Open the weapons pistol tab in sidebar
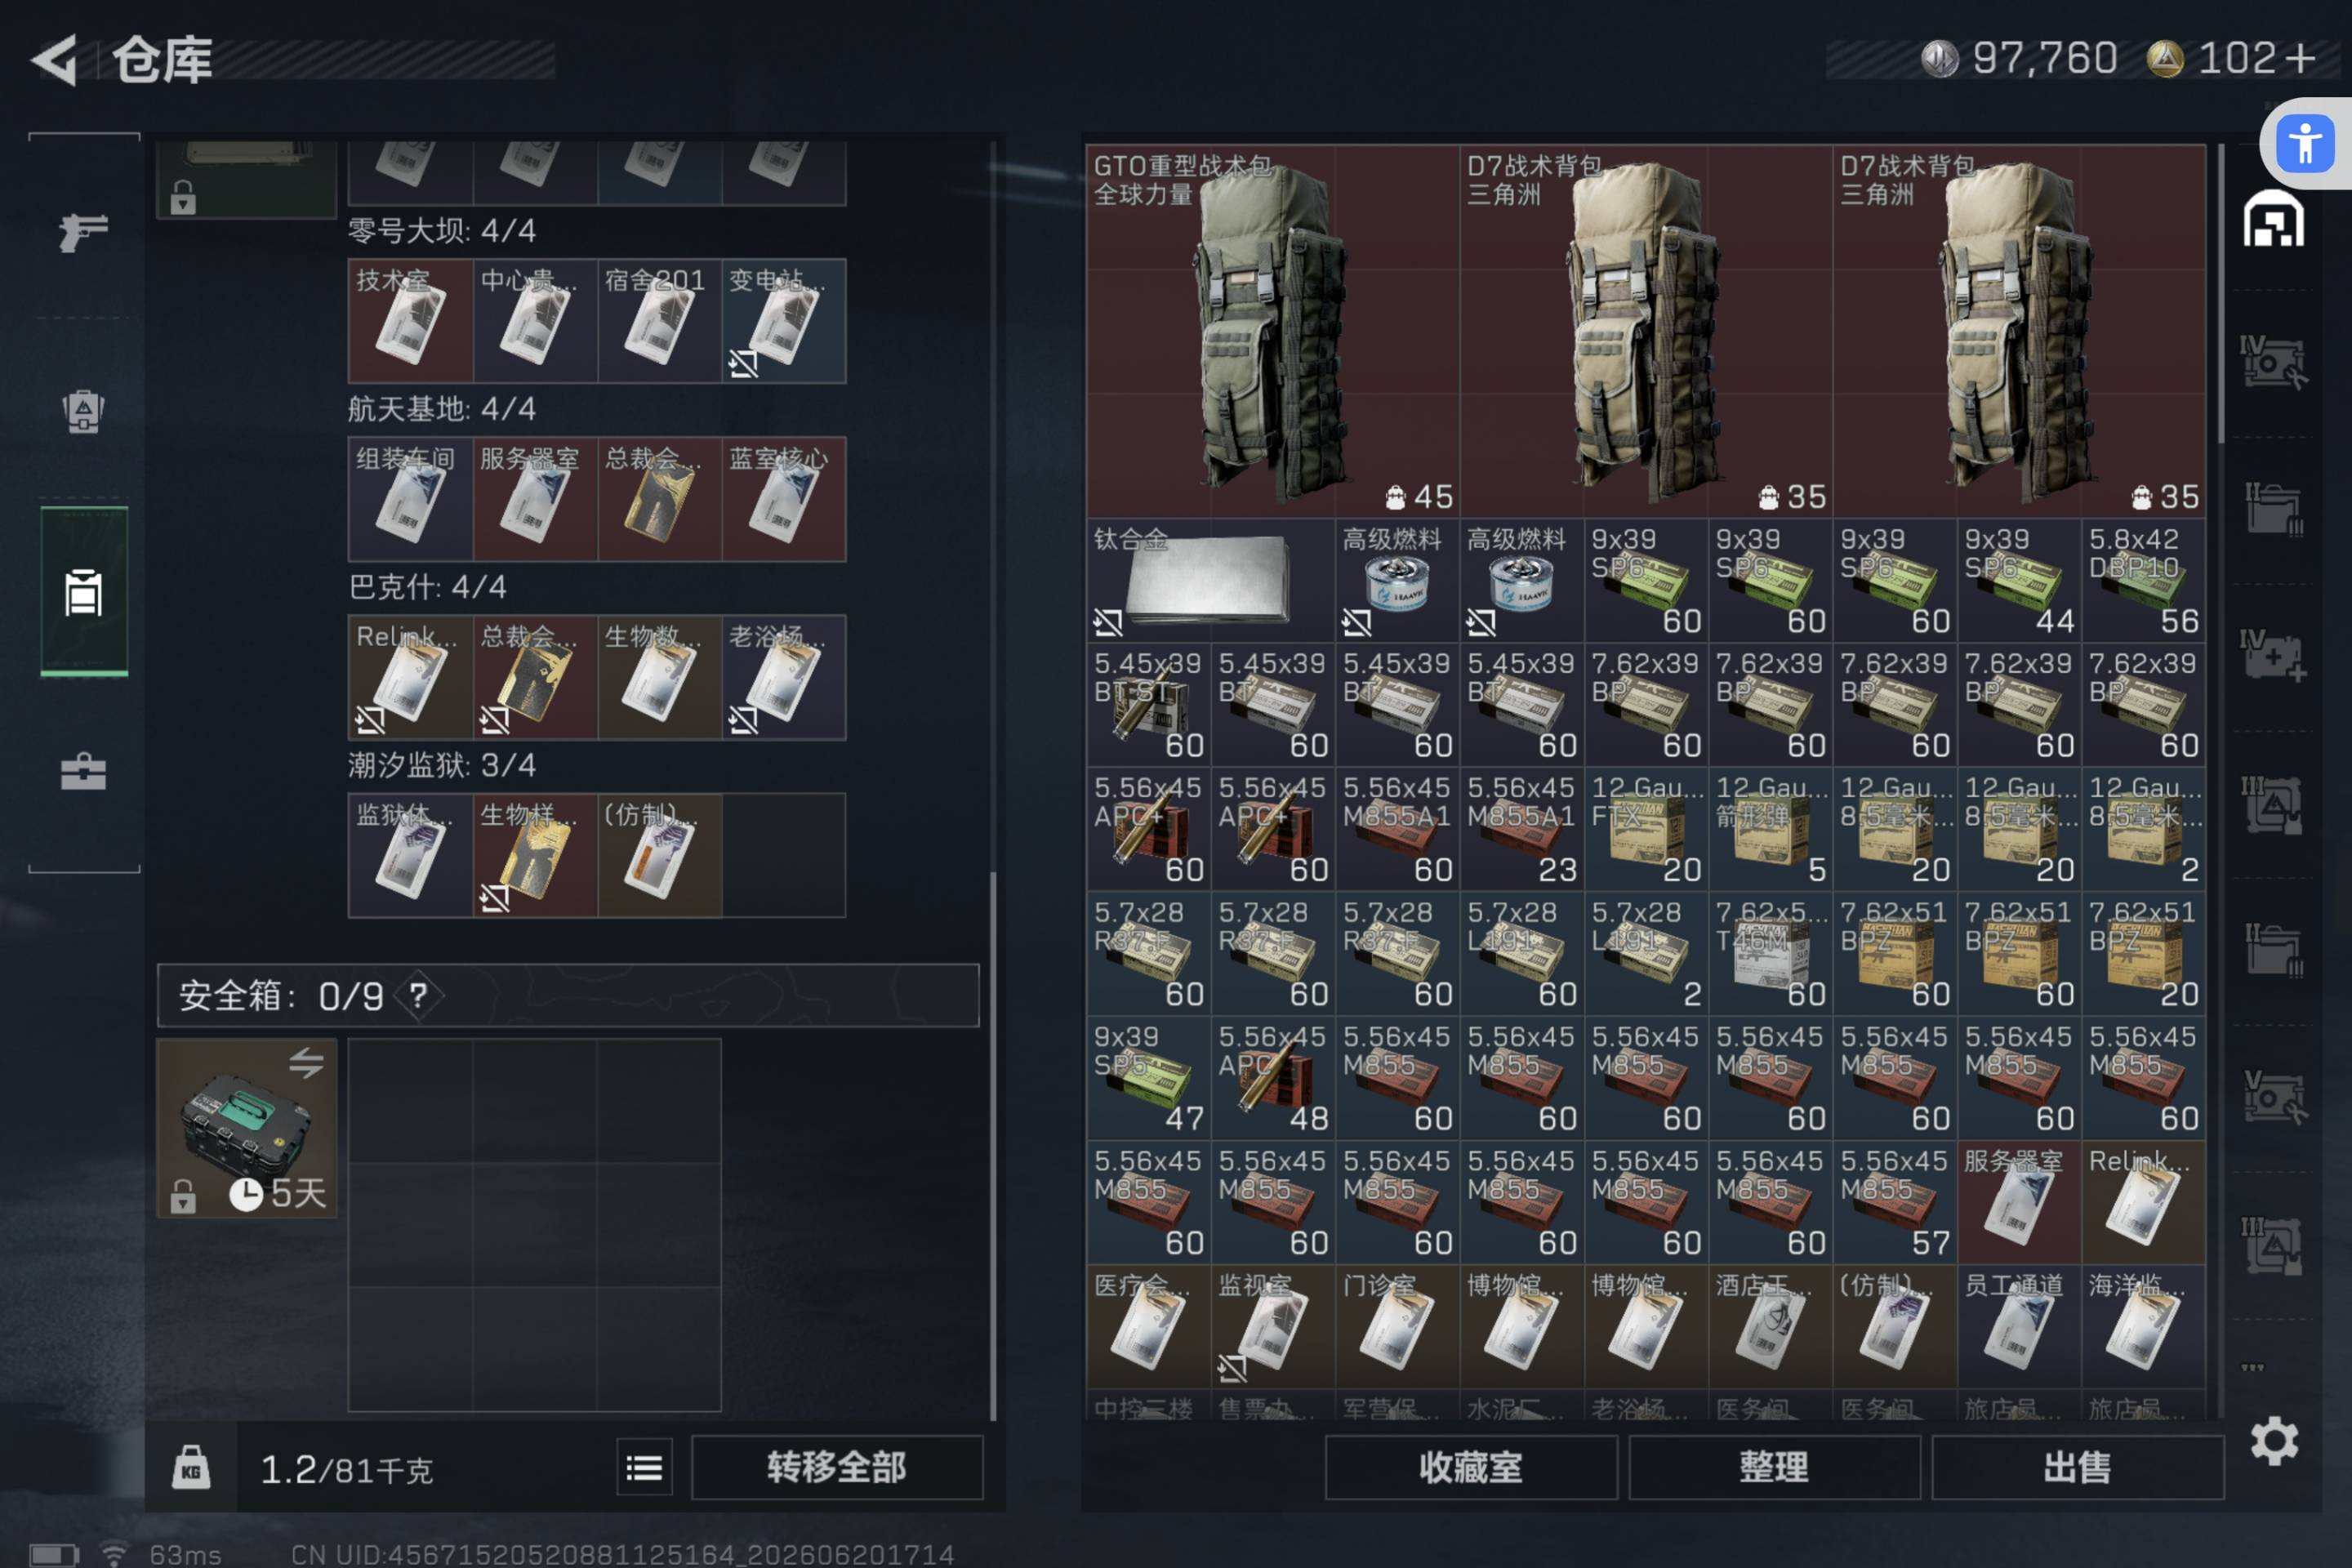 coord(84,232)
